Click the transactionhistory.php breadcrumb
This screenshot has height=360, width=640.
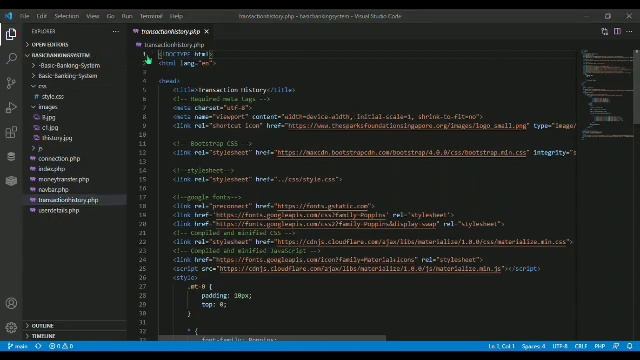tap(170, 45)
